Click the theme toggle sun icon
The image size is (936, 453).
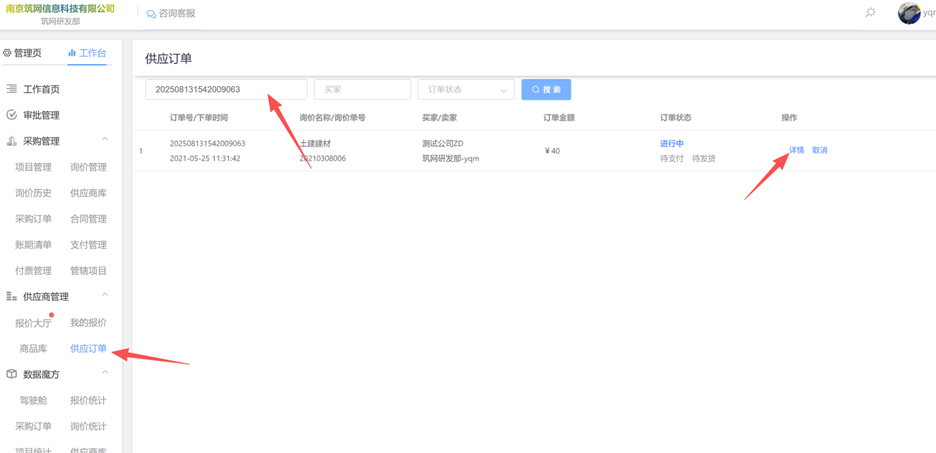coord(870,13)
